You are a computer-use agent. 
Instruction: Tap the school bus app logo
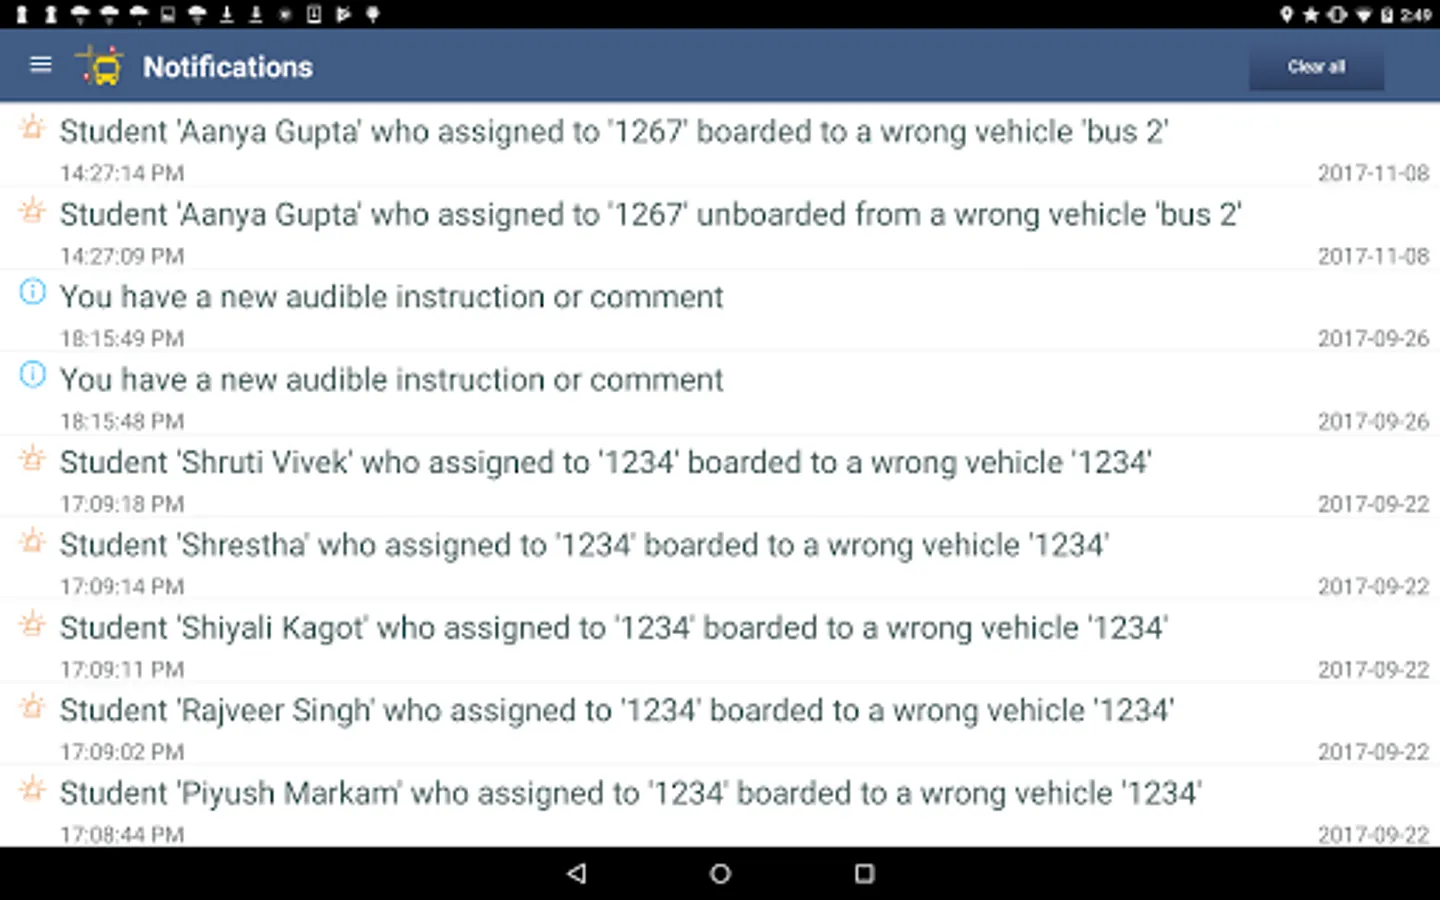pyautogui.click(x=99, y=66)
